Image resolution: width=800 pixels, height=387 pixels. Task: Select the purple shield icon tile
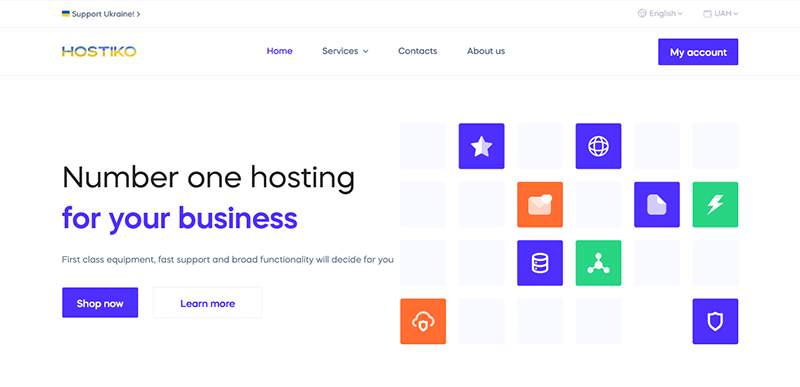click(715, 321)
